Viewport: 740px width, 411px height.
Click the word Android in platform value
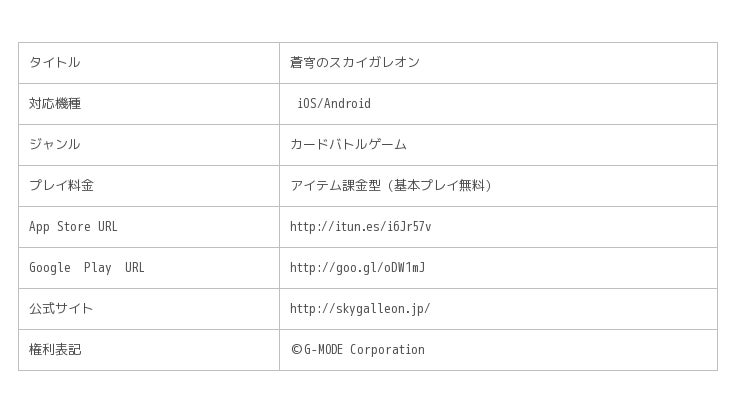347,104
